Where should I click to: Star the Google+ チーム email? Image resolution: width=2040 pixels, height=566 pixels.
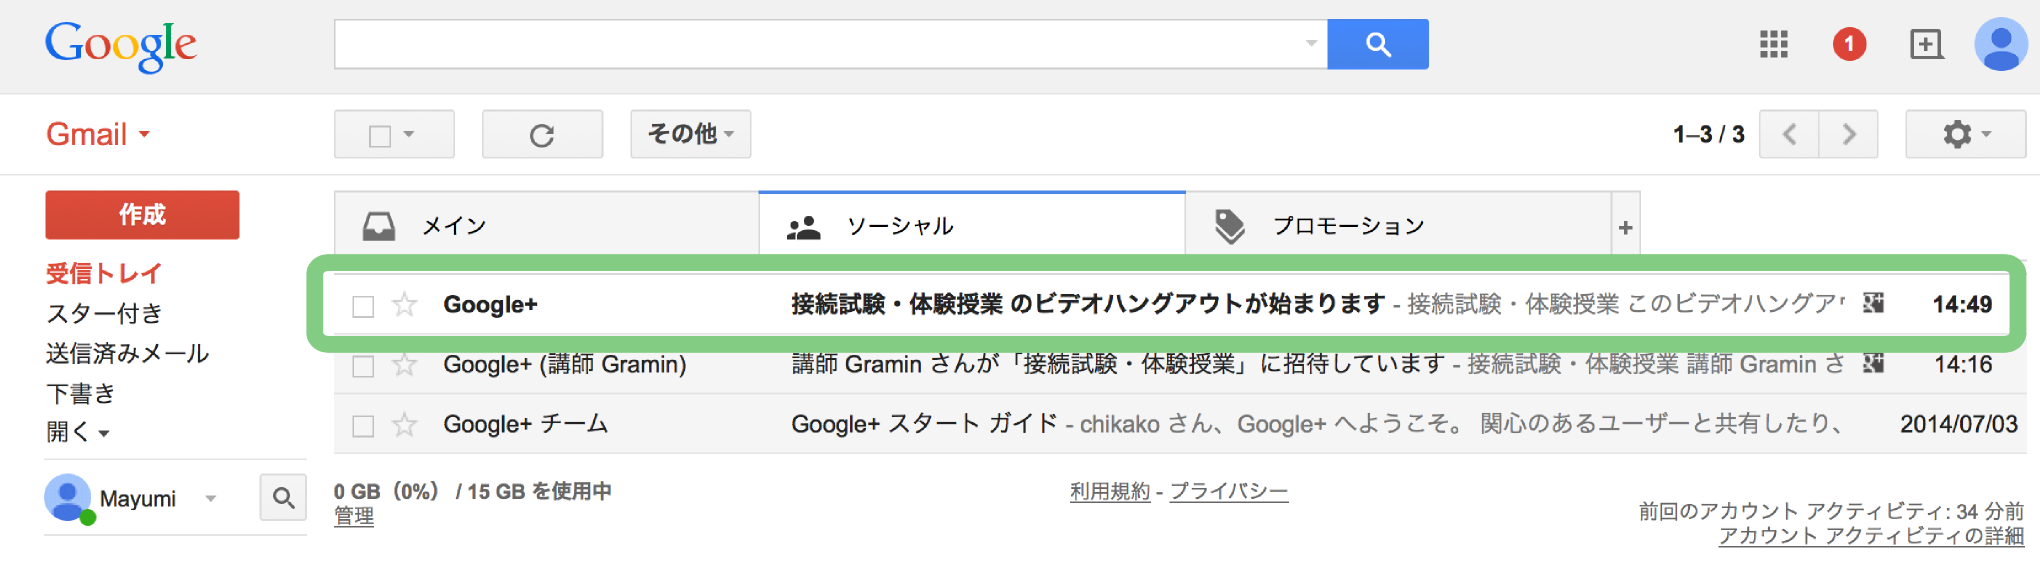click(404, 425)
